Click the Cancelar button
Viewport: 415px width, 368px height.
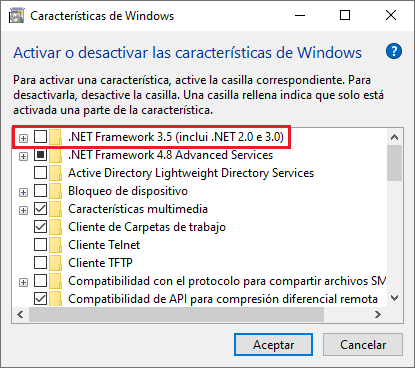363,345
